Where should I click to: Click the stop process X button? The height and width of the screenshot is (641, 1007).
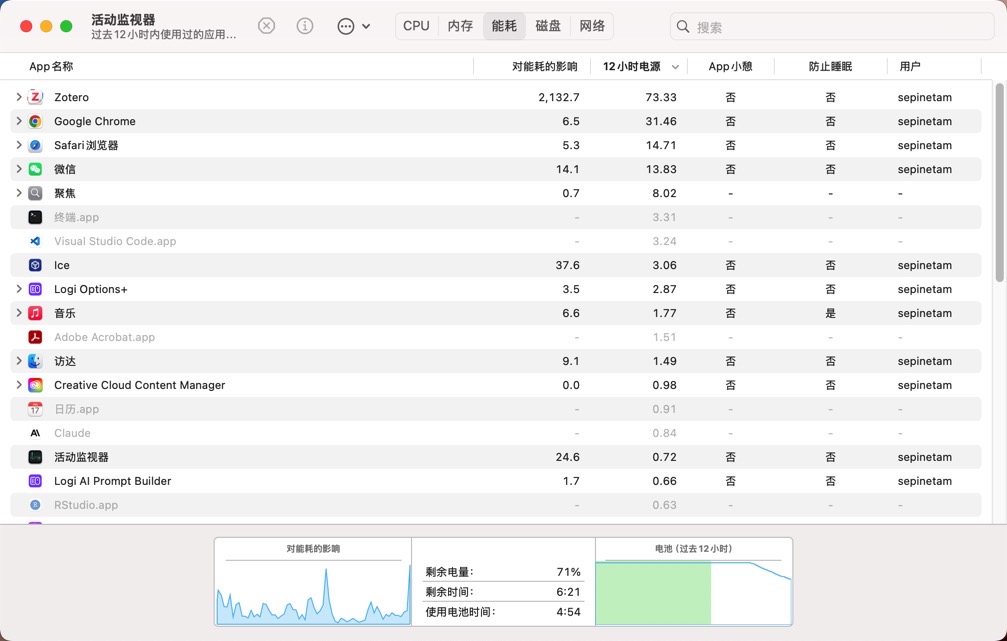[x=267, y=26]
